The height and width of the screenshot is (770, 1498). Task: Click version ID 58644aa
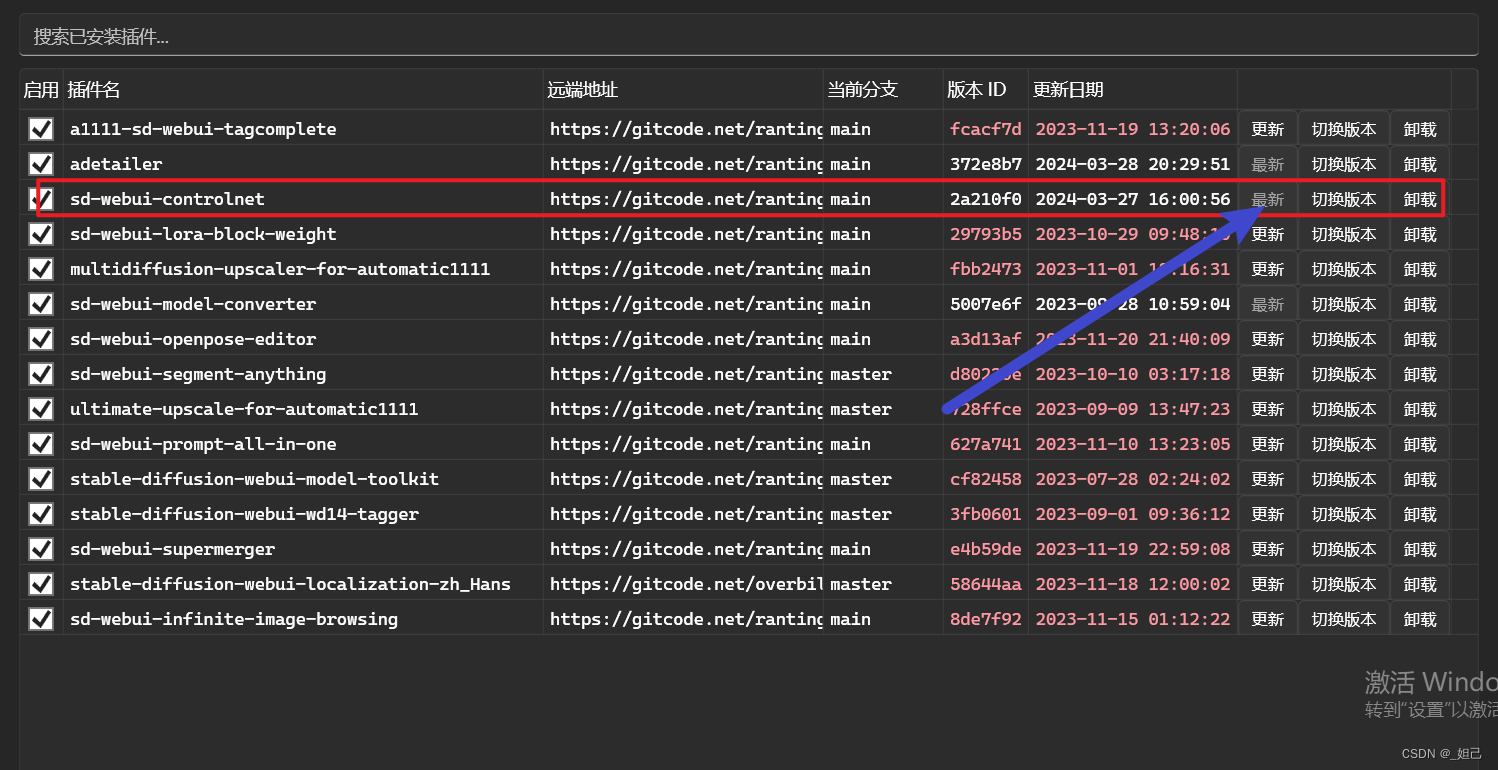pos(986,584)
